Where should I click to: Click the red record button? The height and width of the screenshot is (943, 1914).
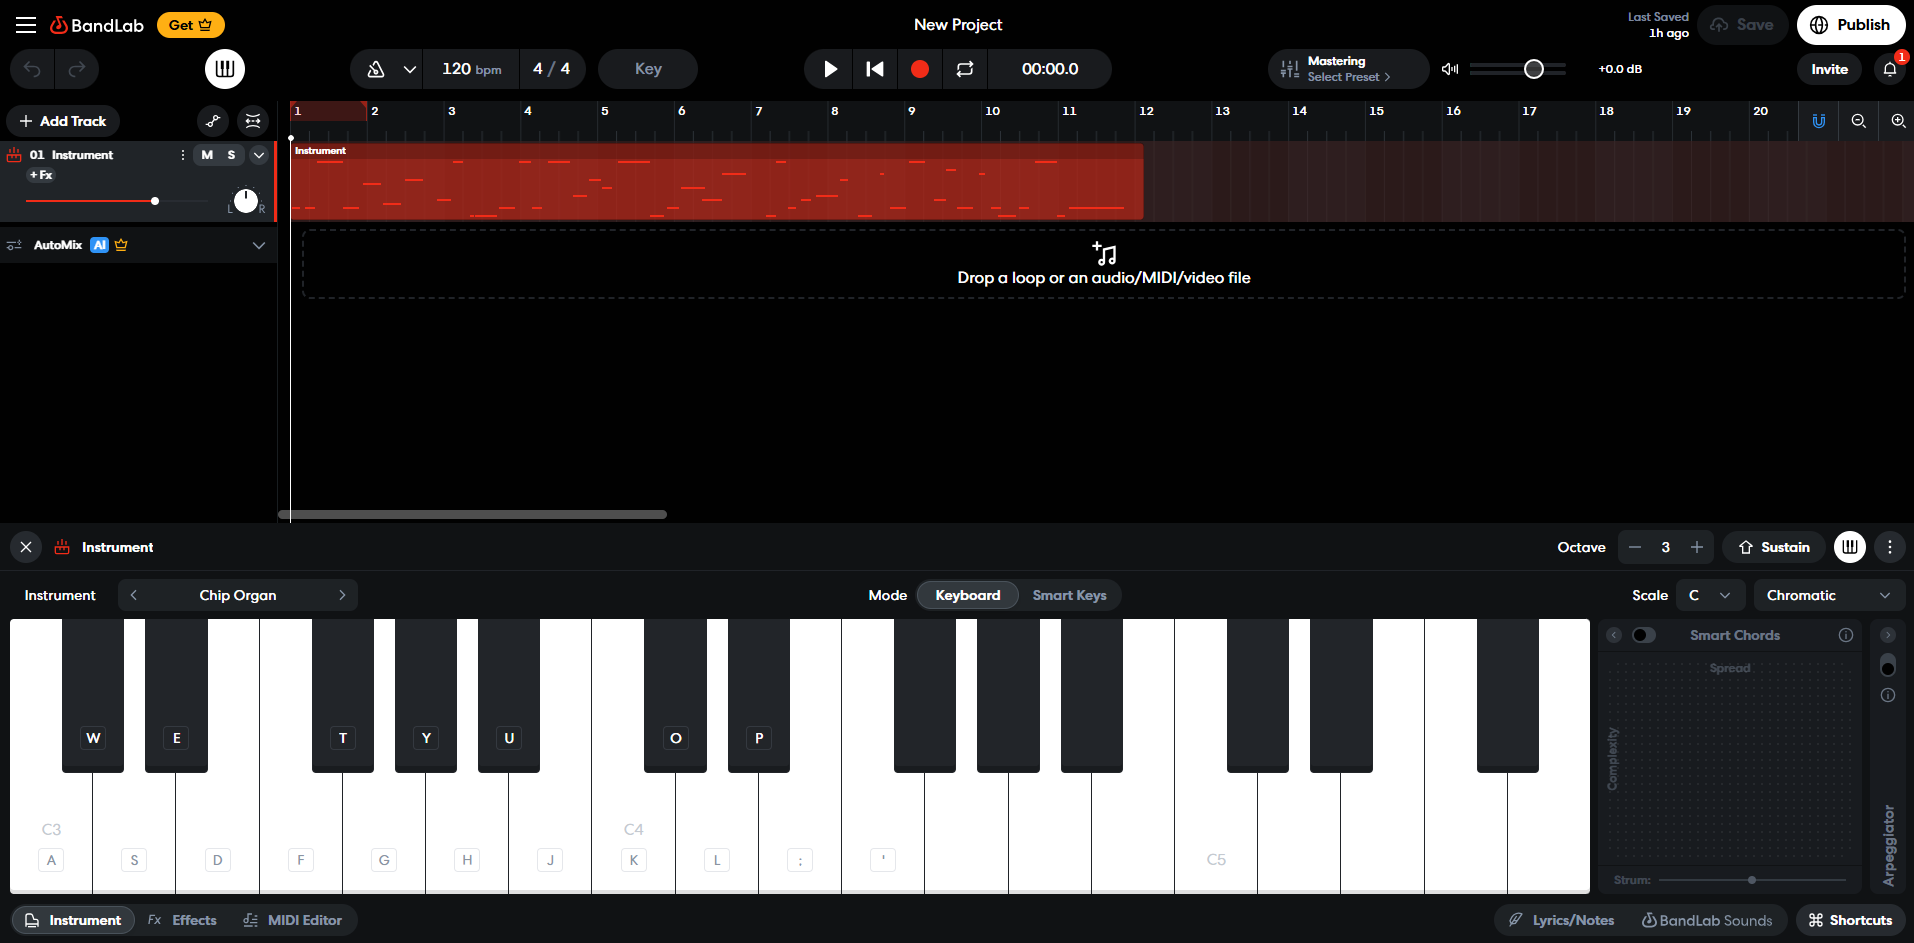click(920, 69)
